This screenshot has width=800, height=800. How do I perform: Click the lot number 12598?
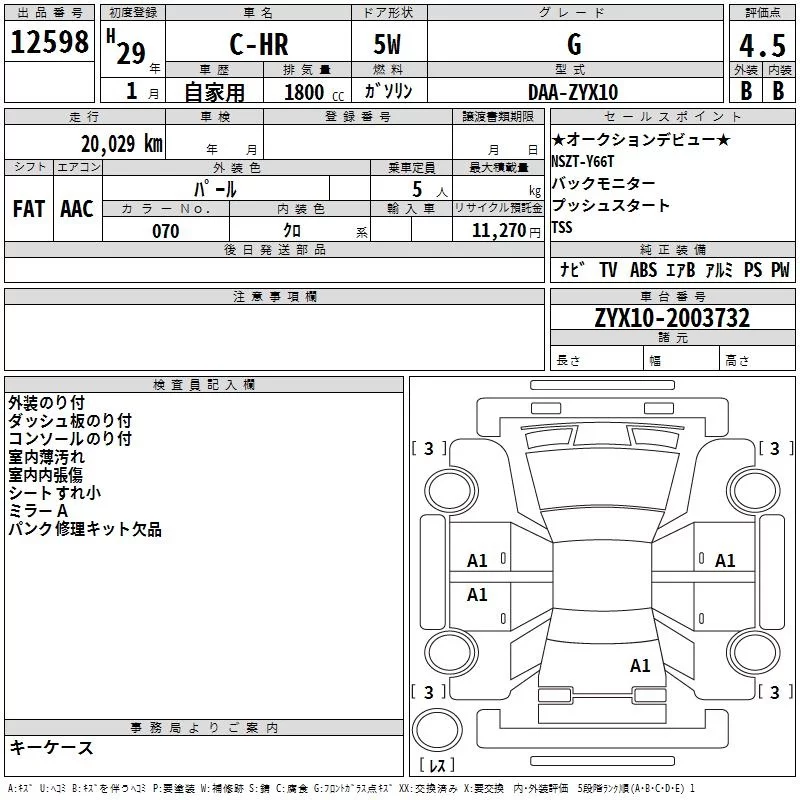49,42
